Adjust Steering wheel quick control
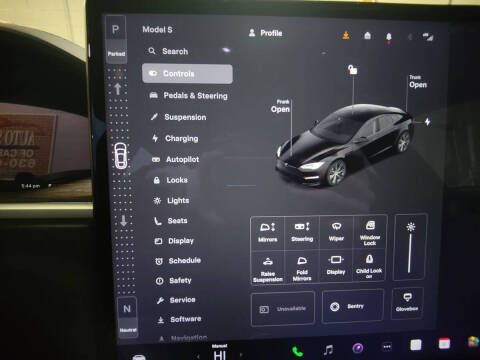Viewport: 480px width, 360px height. click(x=302, y=232)
